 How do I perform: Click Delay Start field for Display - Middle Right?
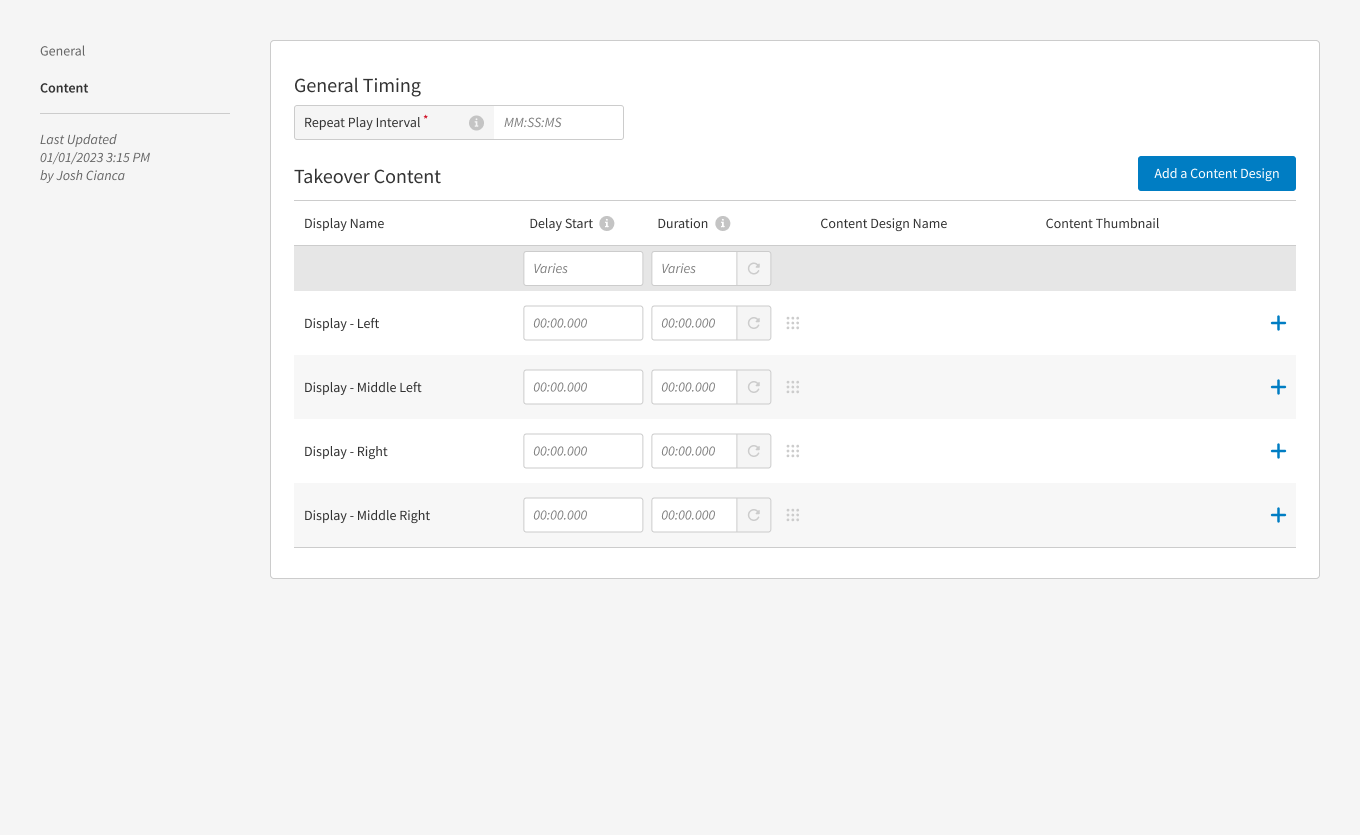[583, 515]
